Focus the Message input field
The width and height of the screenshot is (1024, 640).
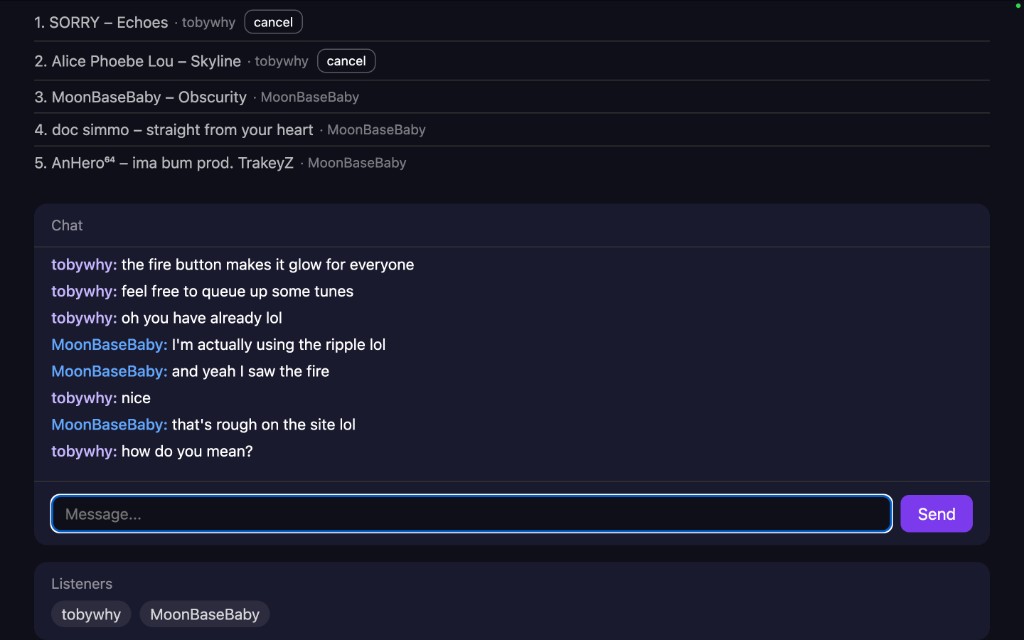tap(471, 514)
